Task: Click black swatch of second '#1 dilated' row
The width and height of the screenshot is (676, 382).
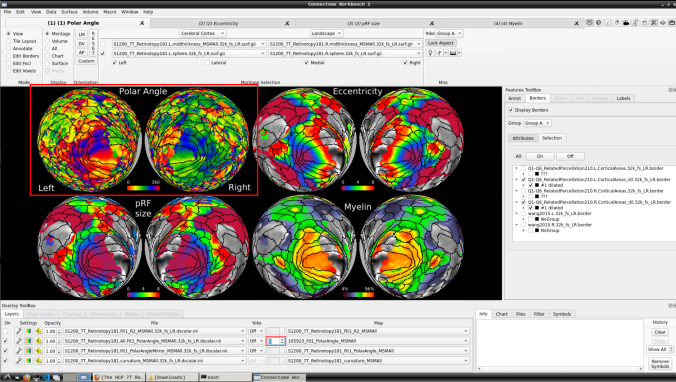Action: 537,208
